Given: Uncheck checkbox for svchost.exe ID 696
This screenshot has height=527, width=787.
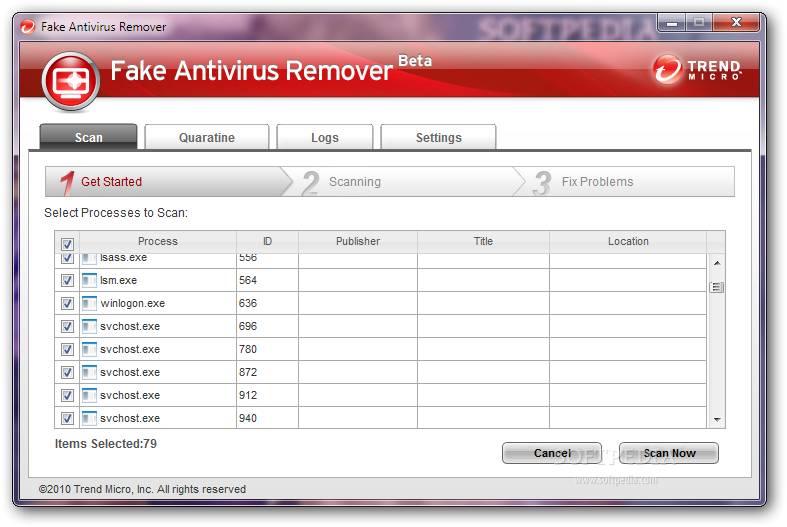Looking at the screenshot, I should [67, 326].
